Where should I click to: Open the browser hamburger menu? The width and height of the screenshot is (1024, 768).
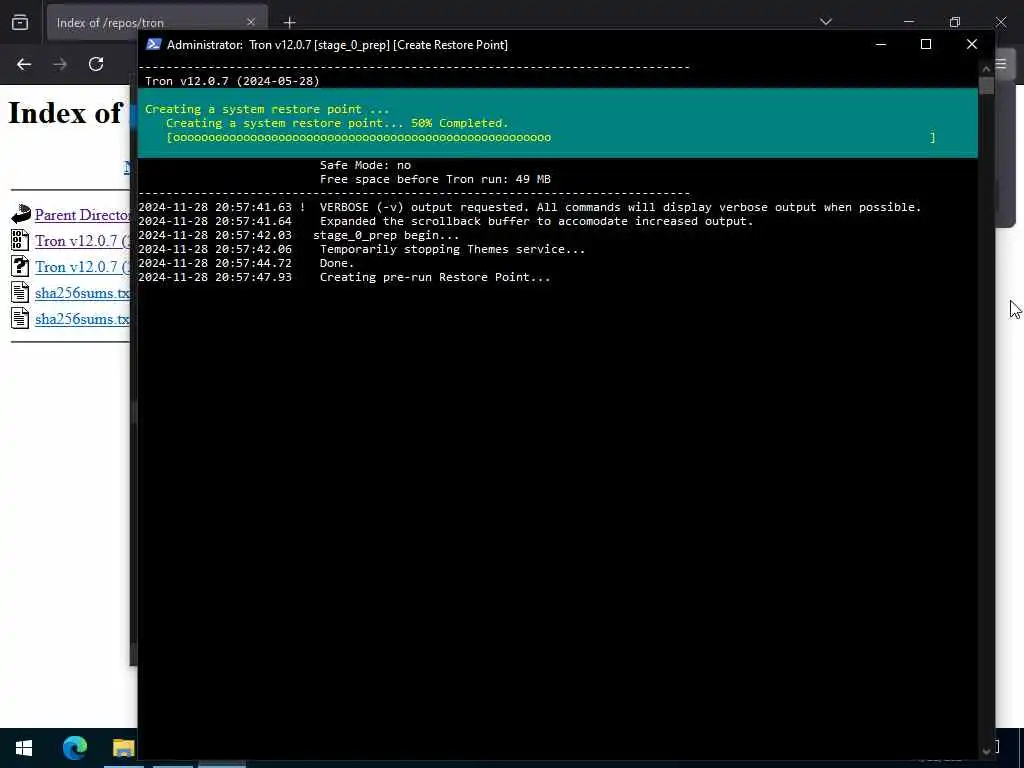click(1002, 64)
